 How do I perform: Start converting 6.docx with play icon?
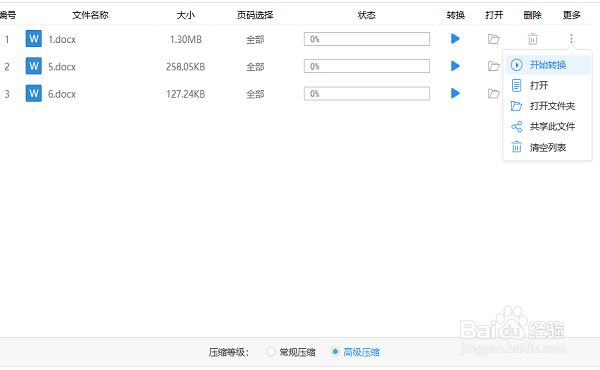pos(455,93)
